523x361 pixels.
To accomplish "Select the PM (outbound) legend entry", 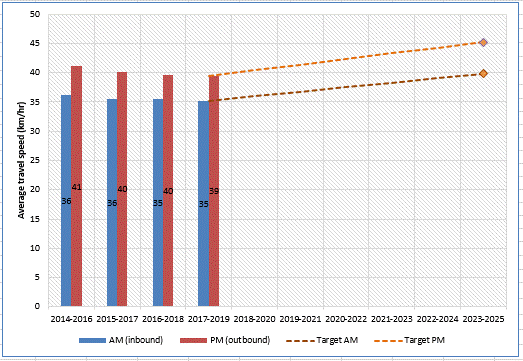I will tap(225, 340).
